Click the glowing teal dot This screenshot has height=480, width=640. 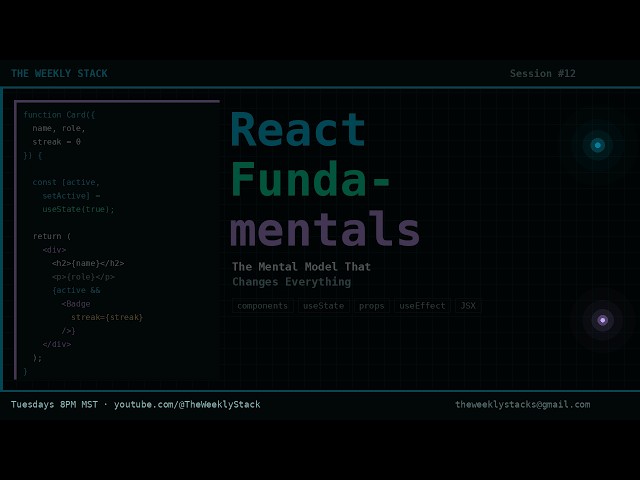tap(598, 145)
